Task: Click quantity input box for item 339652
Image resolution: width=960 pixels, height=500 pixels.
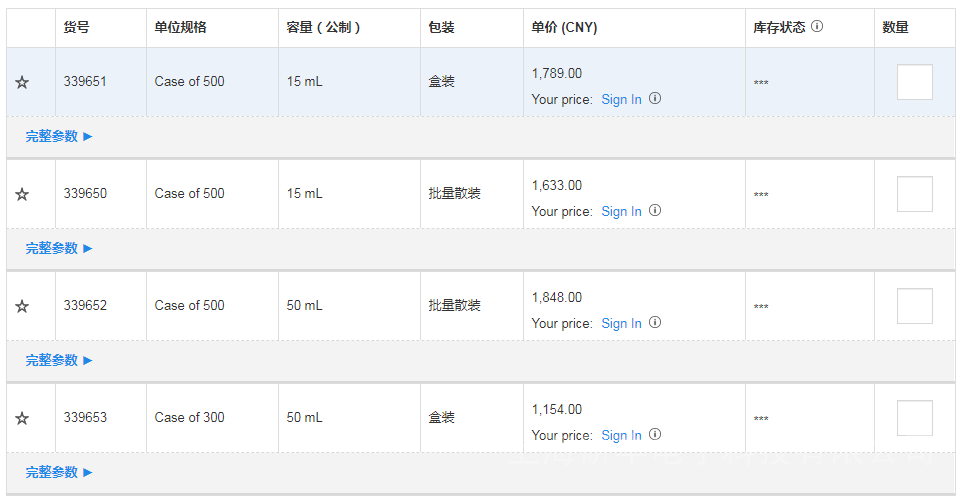Action: [x=914, y=306]
